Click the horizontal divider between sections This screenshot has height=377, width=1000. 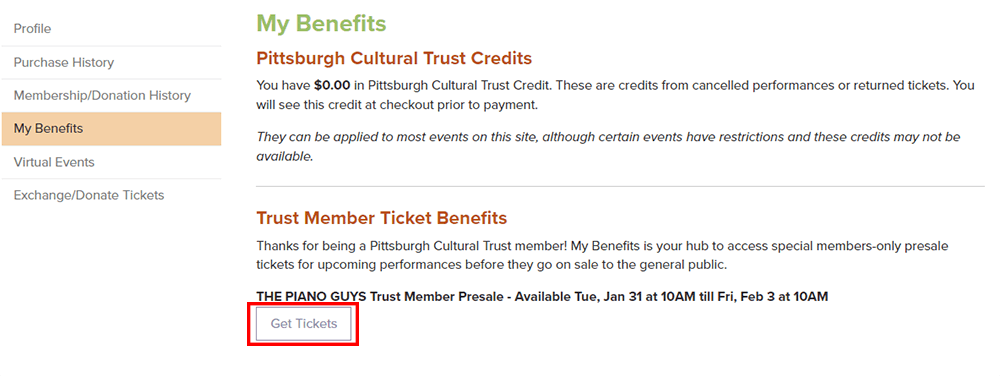coord(621,186)
